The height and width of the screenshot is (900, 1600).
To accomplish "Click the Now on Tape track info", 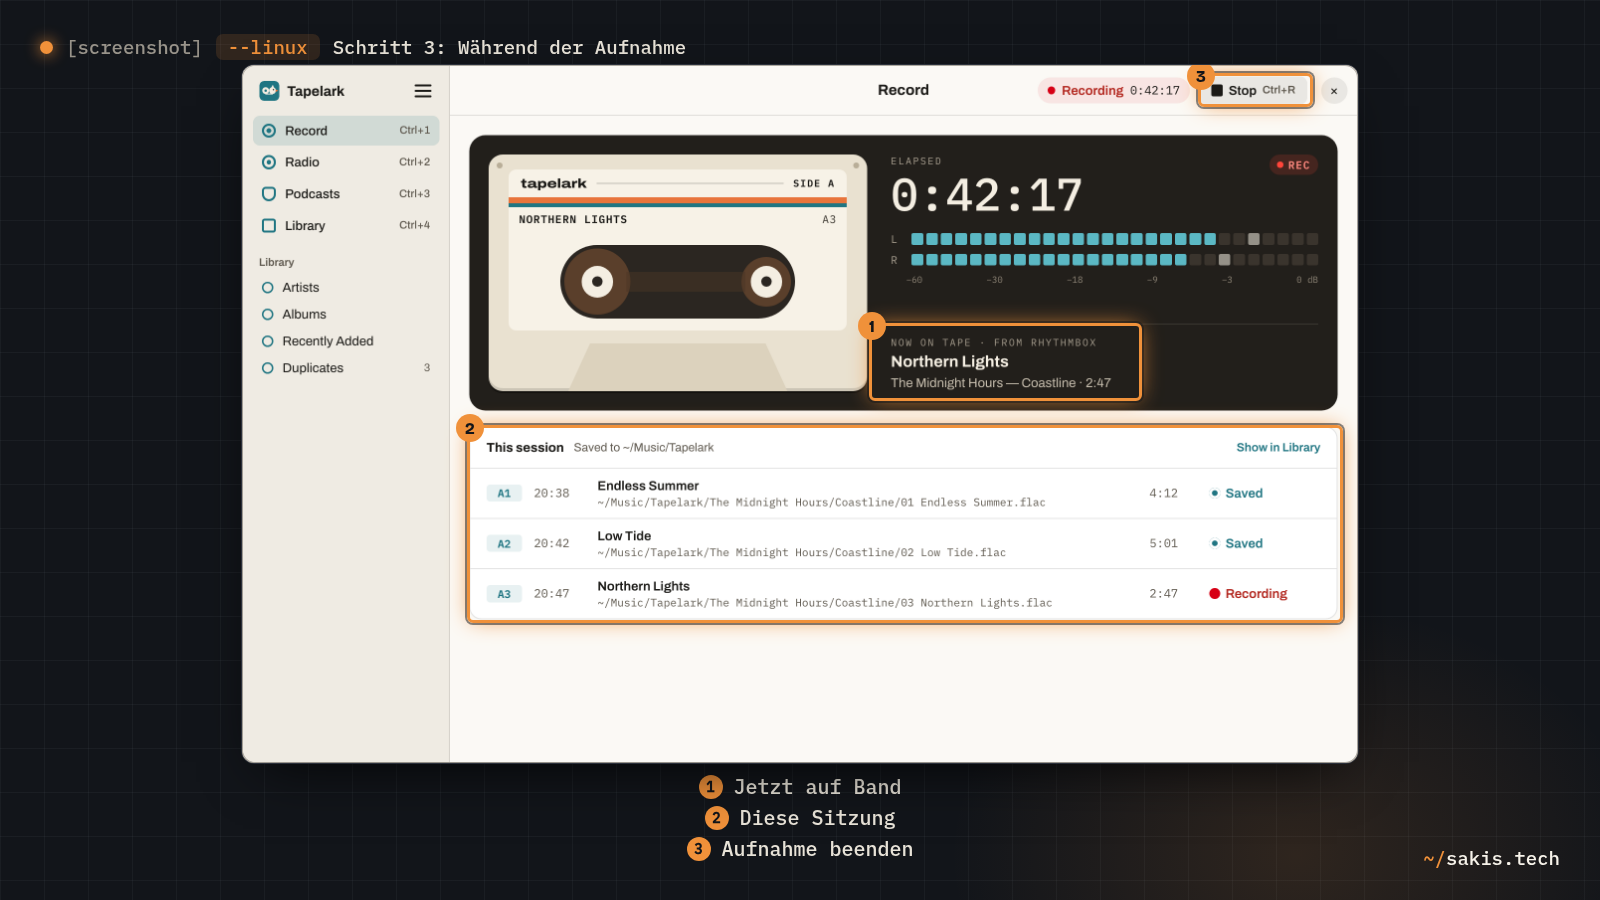I will click(1005, 362).
